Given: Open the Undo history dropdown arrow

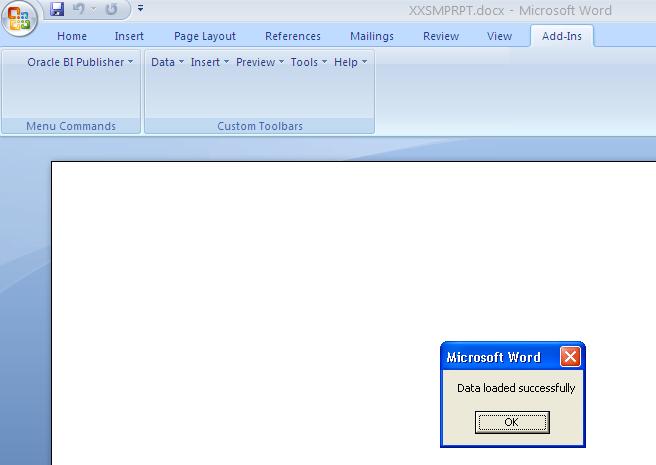Looking at the screenshot, I should tap(93, 9).
